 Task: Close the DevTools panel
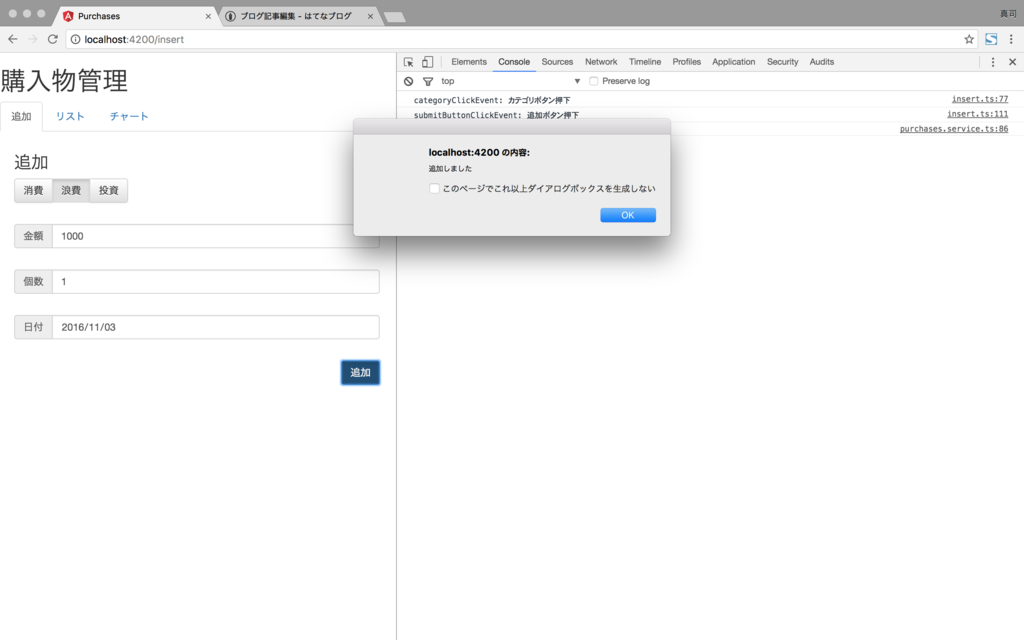1012,62
